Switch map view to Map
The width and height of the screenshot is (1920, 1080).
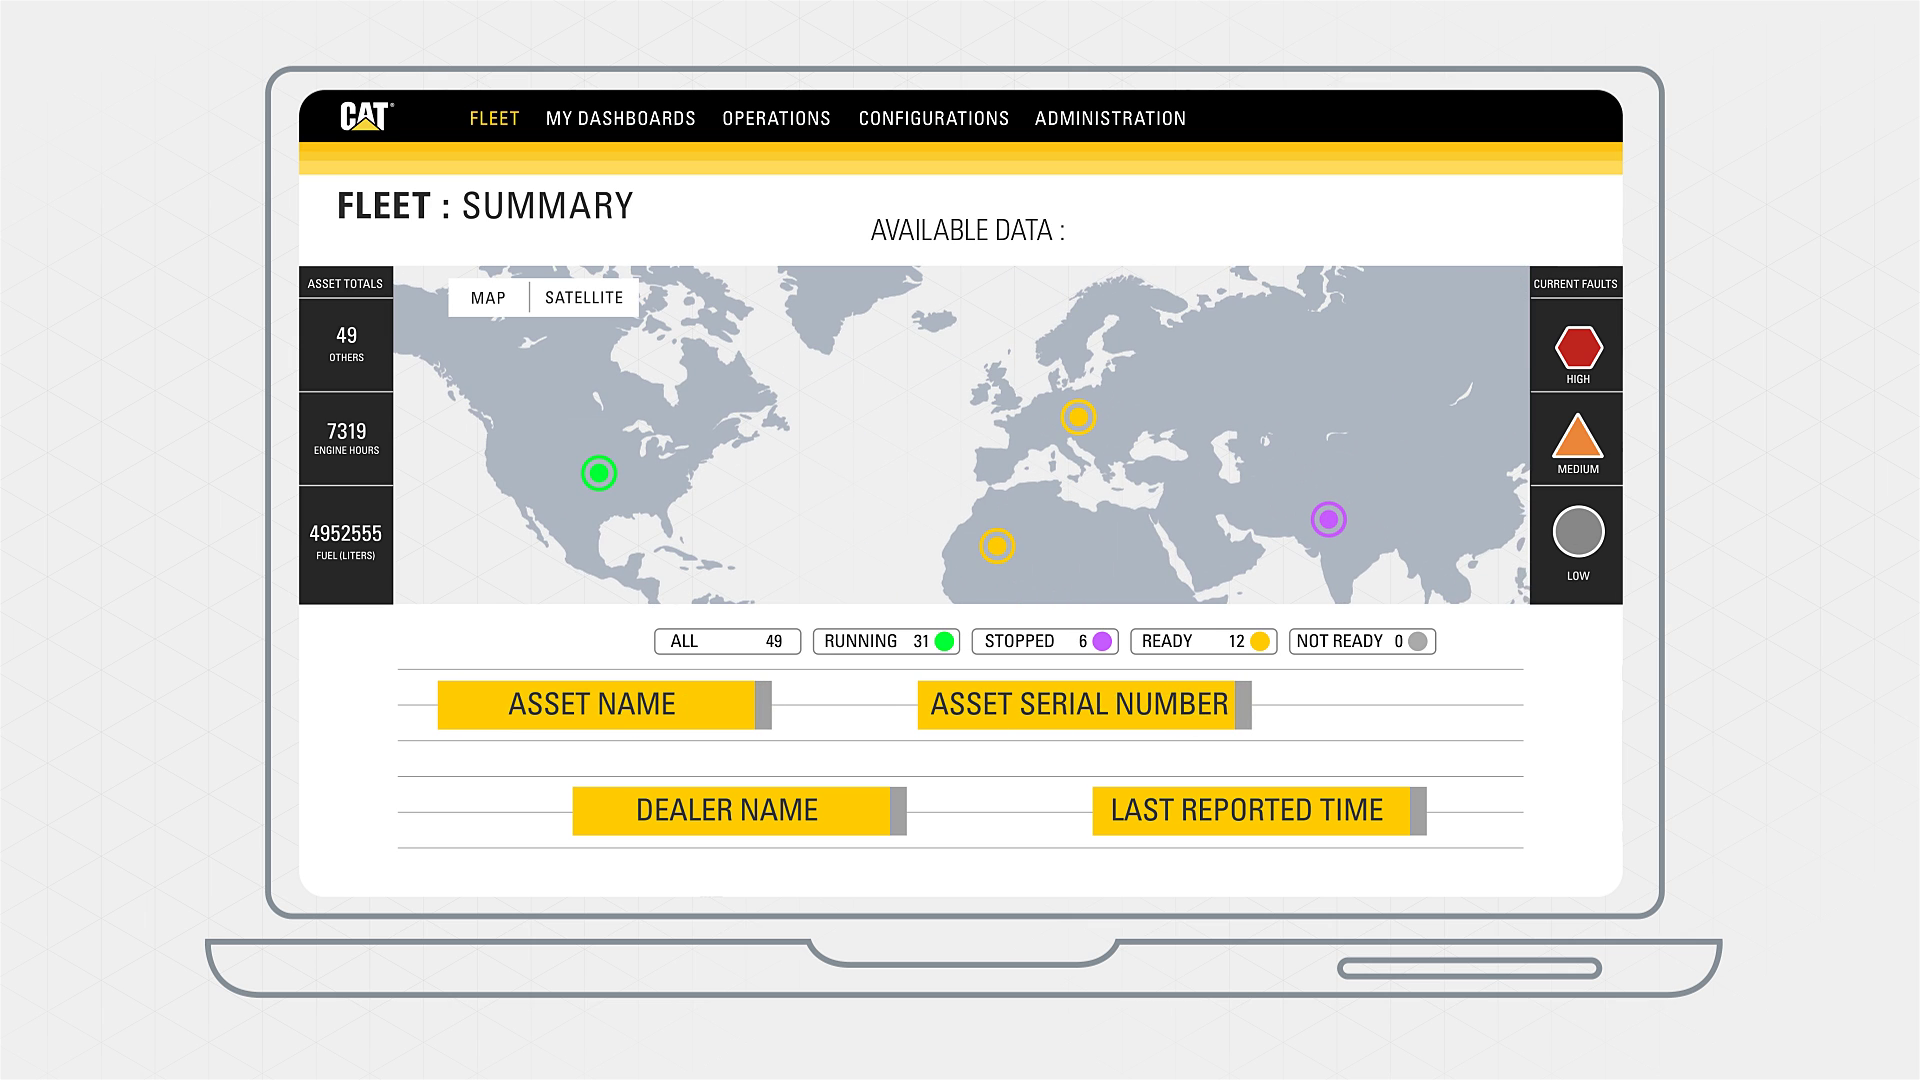point(488,298)
